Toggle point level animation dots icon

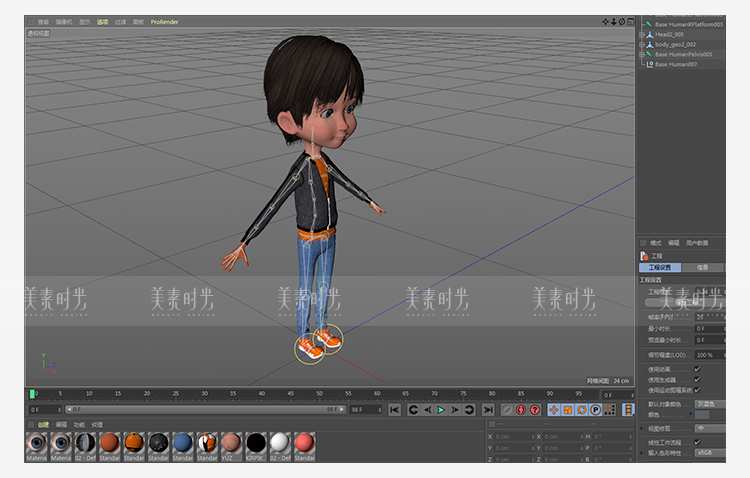click(609, 410)
